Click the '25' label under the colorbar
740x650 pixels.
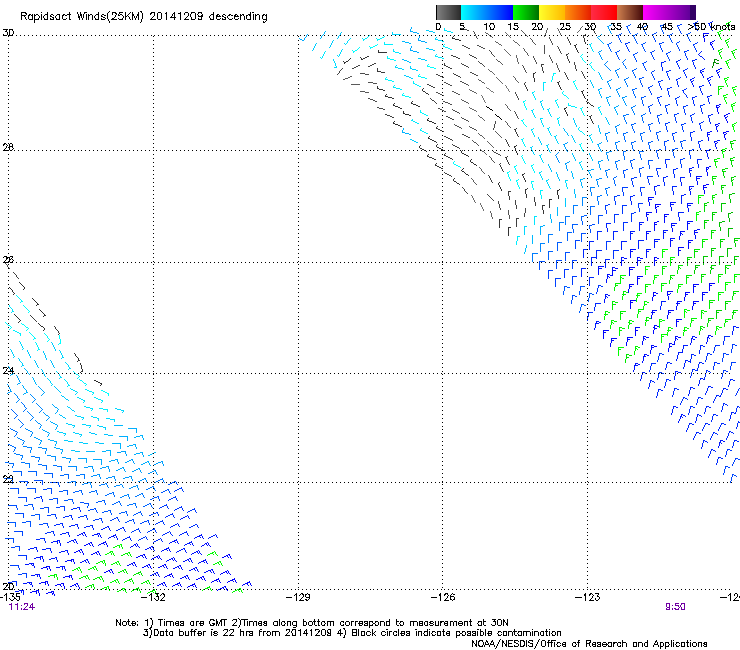(565, 27)
